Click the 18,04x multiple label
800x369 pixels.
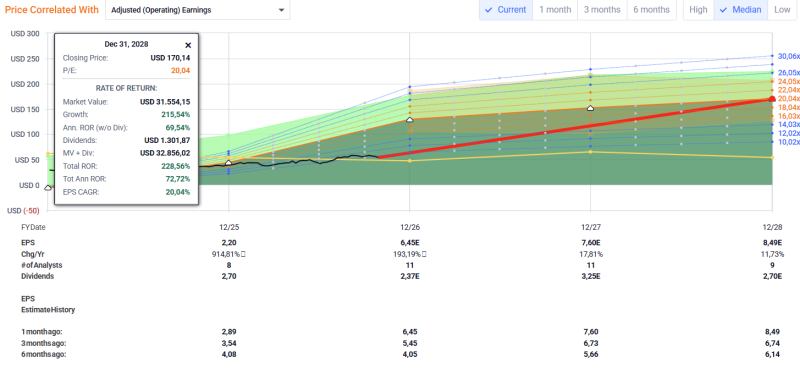pyautogui.click(x=789, y=107)
